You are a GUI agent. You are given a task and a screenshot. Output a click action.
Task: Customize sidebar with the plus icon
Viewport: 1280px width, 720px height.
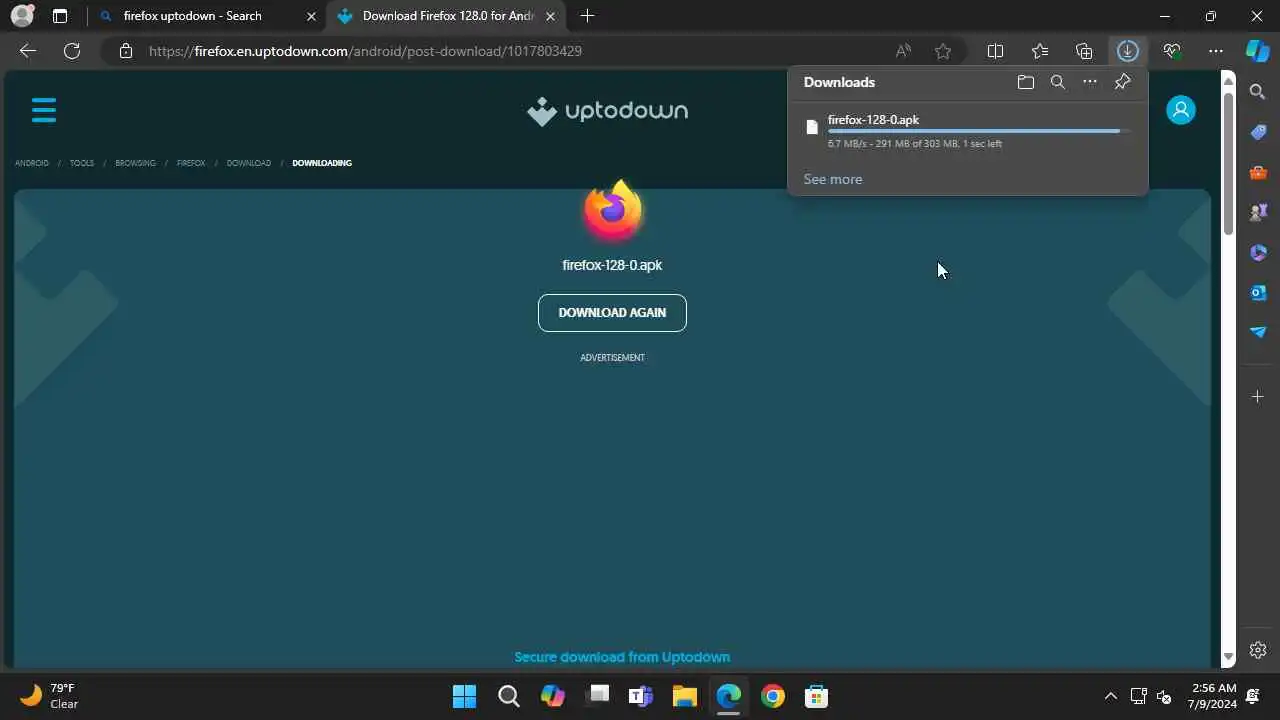point(1258,397)
